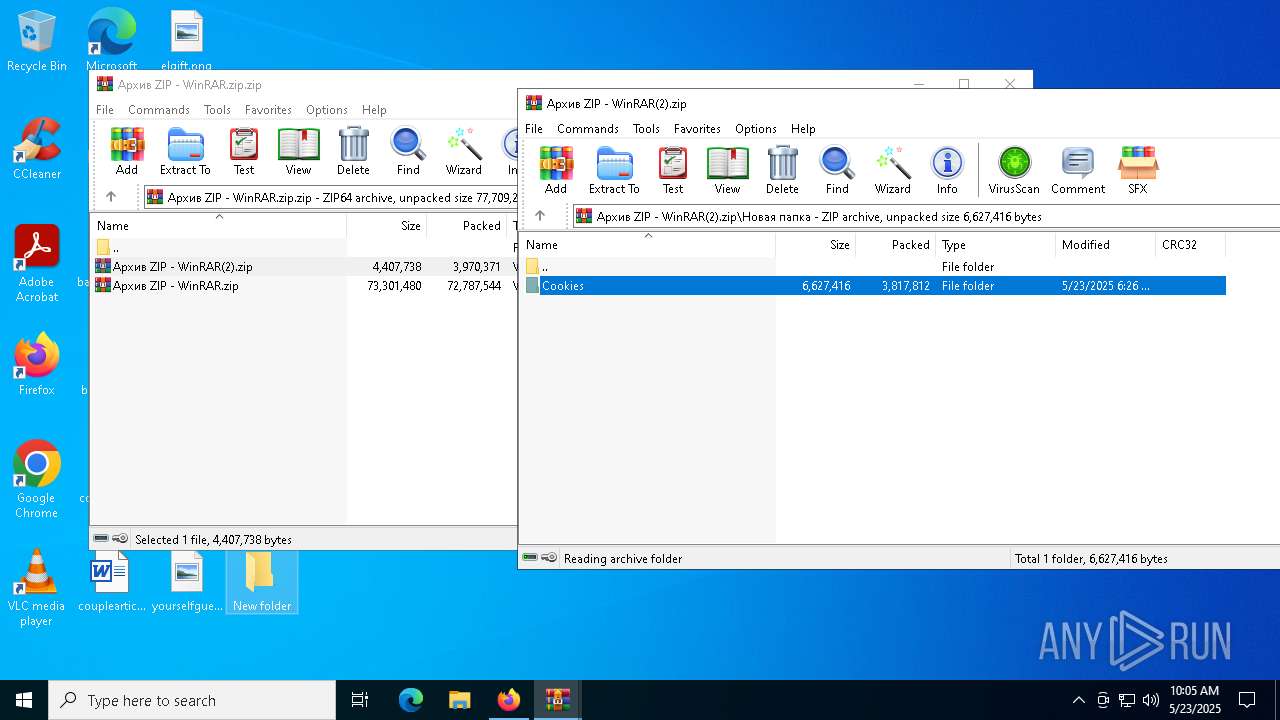The height and width of the screenshot is (720, 1280).
Task: Select the New folder desktop icon
Action: 262,581
